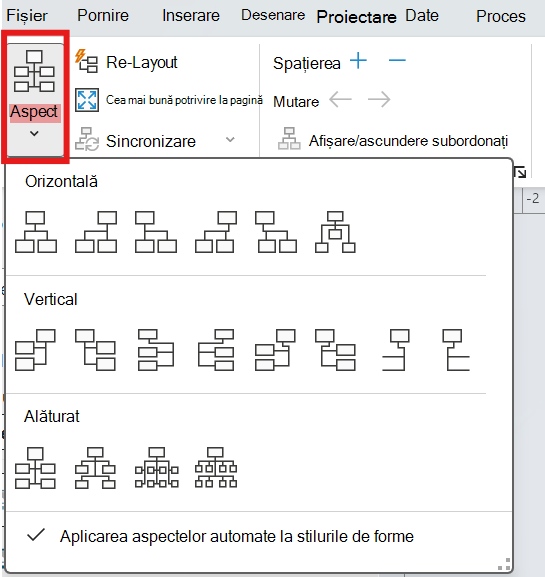The width and height of the screenshot is (545, 577).
Task: Select the first Vertical layout option
Action: [35, 350]
